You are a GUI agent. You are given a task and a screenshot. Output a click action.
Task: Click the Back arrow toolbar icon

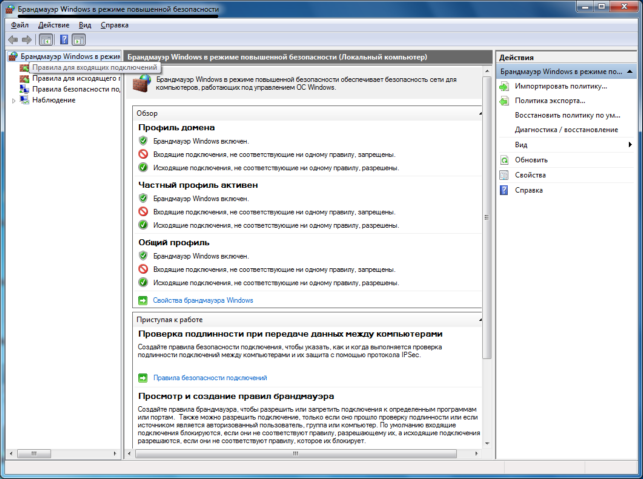13,40
